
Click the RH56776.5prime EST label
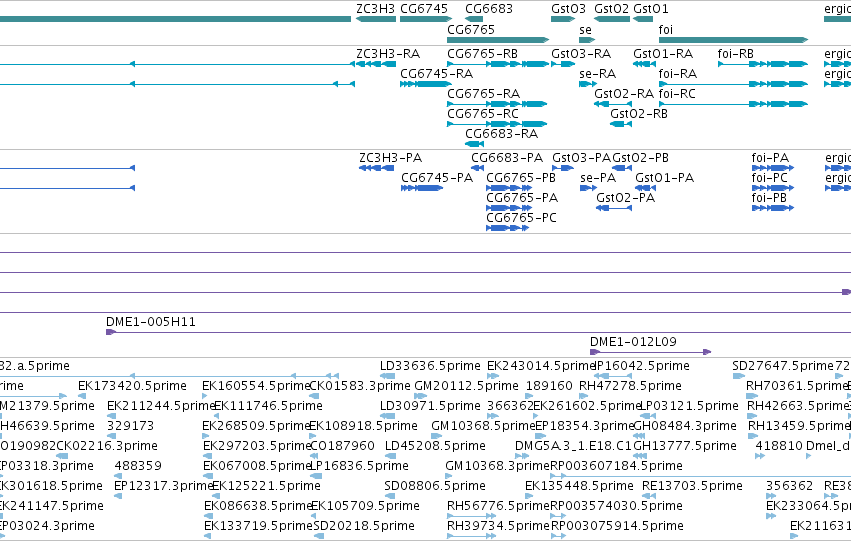[498, 506]
